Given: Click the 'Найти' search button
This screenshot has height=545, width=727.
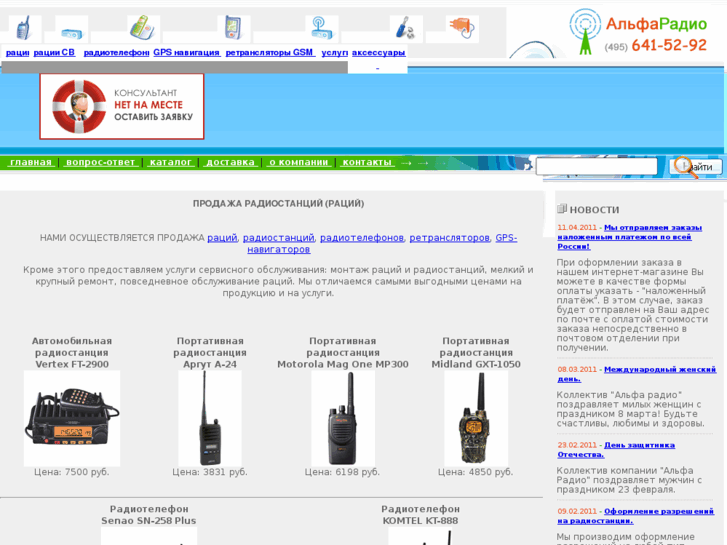Looking at the screenshot, I should click(x=695, y=167).
